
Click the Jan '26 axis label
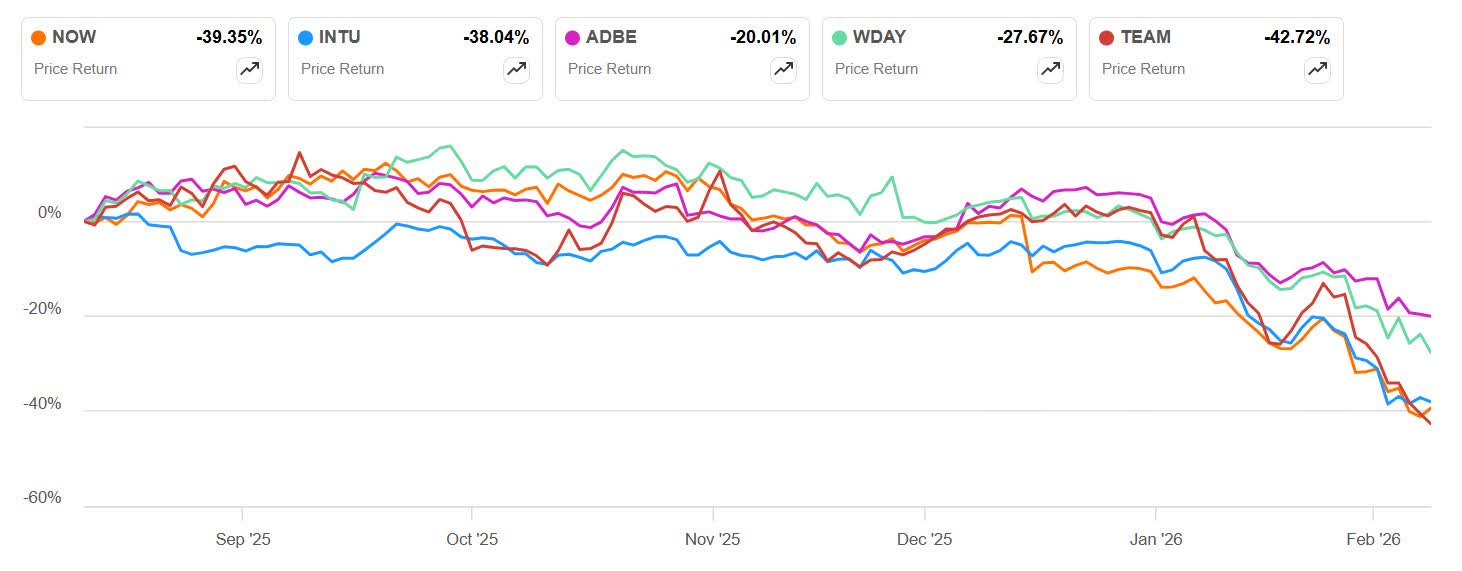(x=1156, y=539)
